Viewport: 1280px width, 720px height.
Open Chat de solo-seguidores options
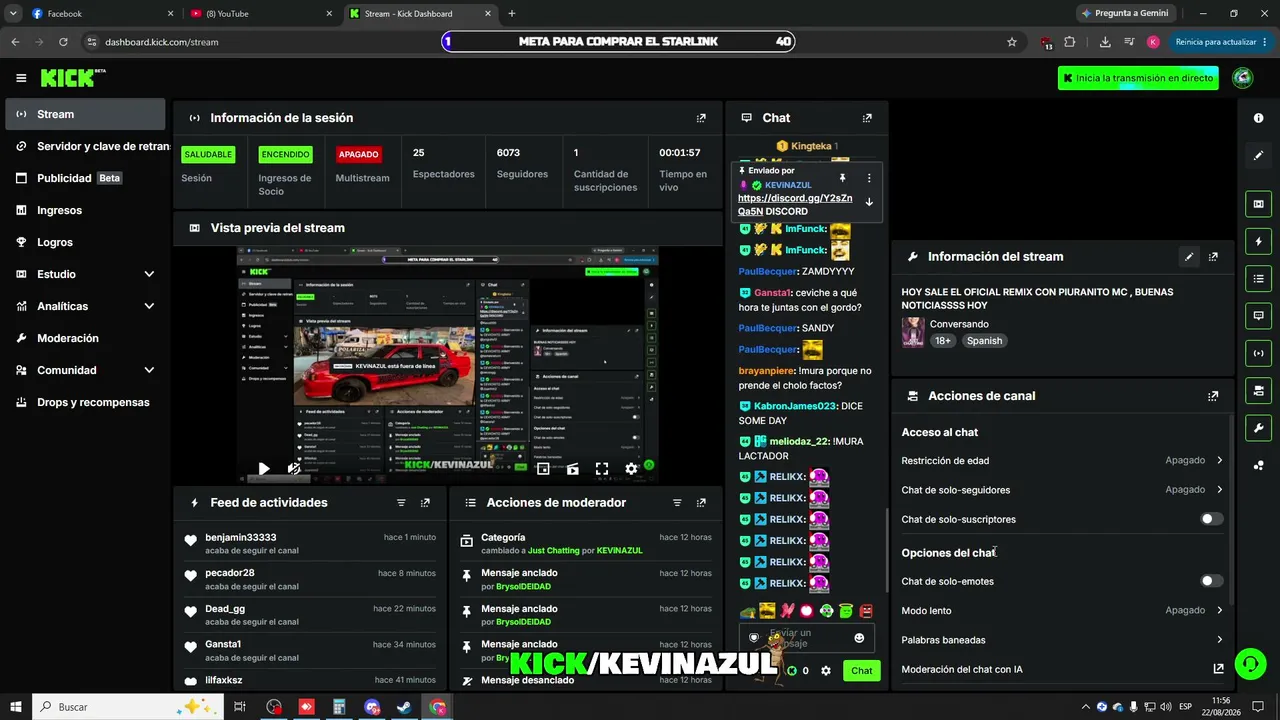(1062, 490)
